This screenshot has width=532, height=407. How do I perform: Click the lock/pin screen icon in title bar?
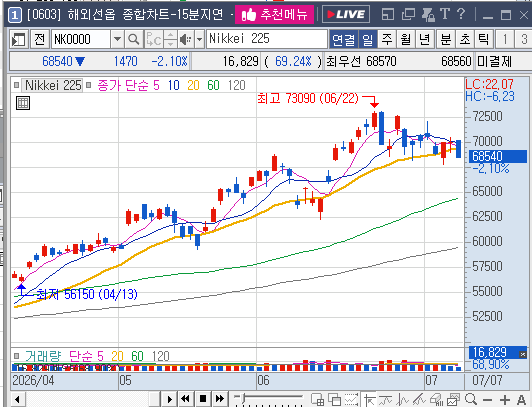(x=428, y=14)
